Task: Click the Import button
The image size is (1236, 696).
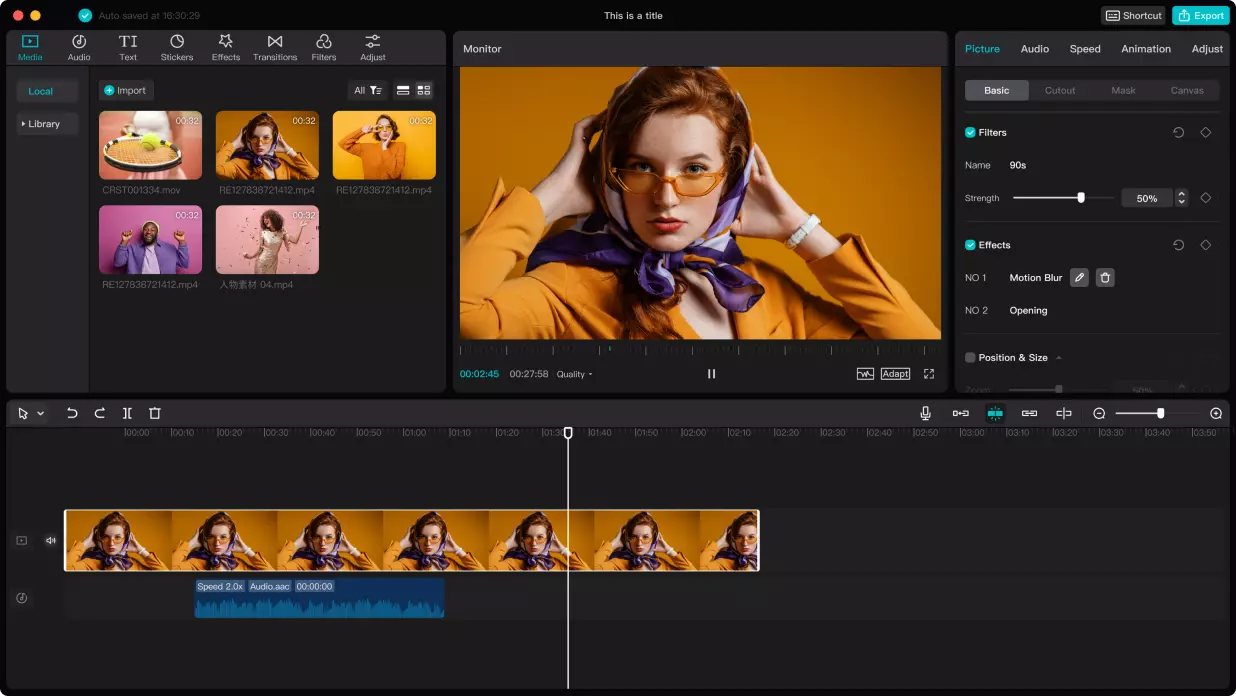Action: 126,90
